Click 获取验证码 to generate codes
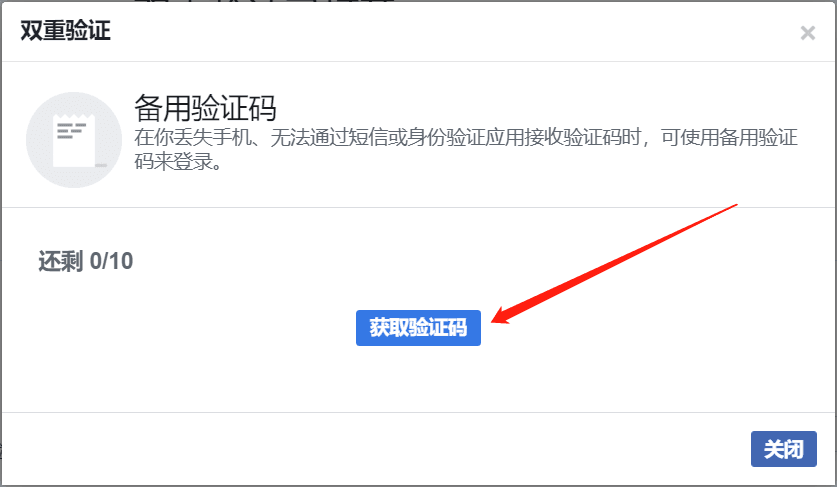The image size is (837, 487). pyautogui.click(x=418, y=327)
